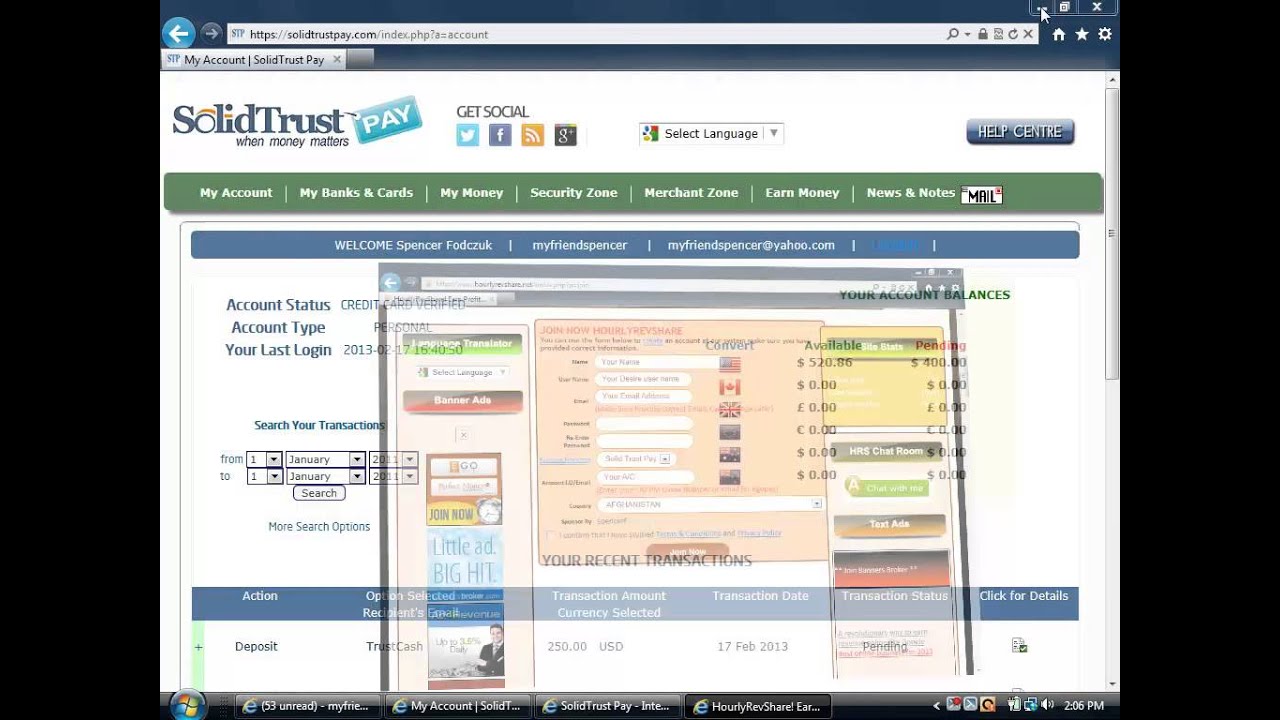Toggle the compatibility view icon
Screen dimensions: 1280x720
pos(998,34)
